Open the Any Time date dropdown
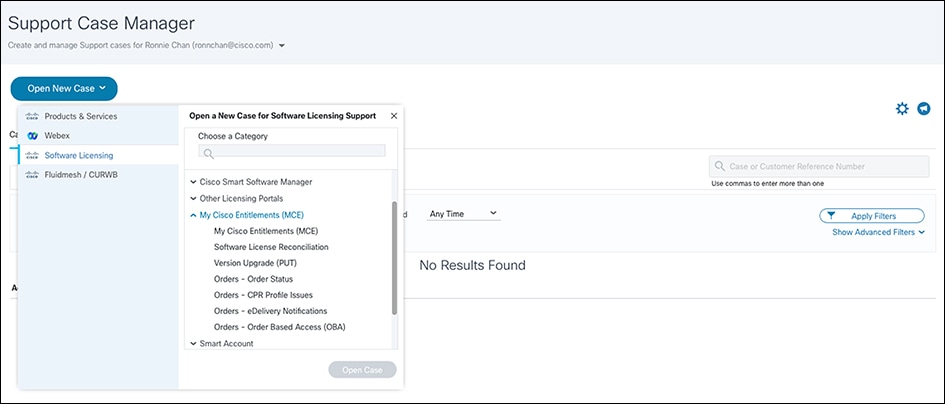The width and height of the screenshot is (945, 404). (463, 213)
